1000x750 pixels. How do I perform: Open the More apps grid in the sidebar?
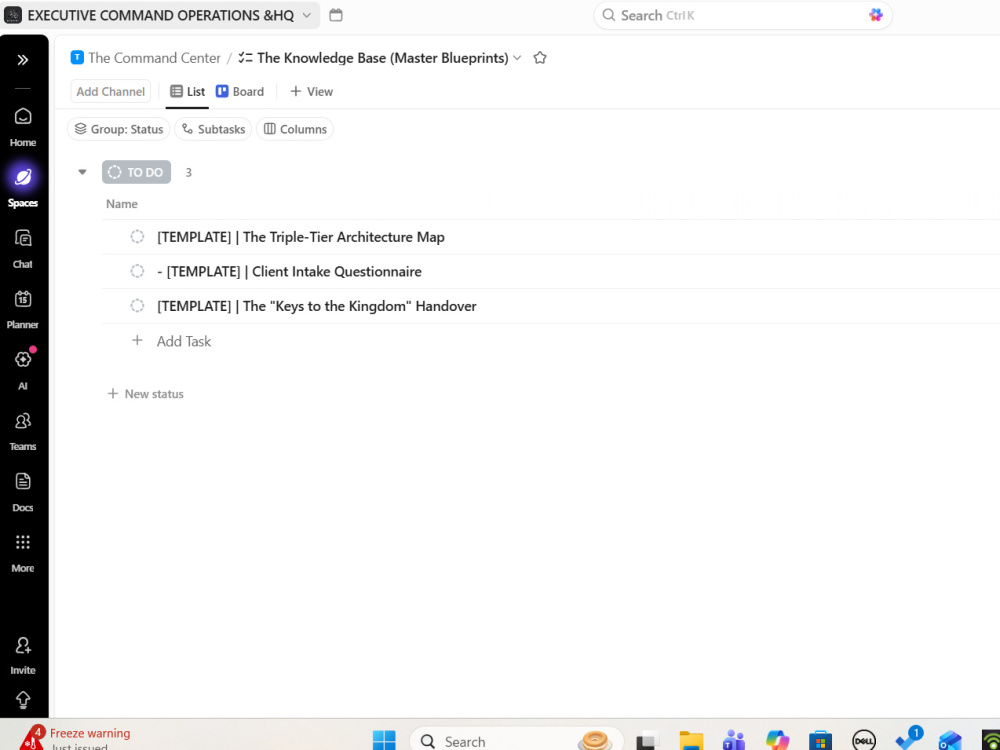(x=23, y=552)
